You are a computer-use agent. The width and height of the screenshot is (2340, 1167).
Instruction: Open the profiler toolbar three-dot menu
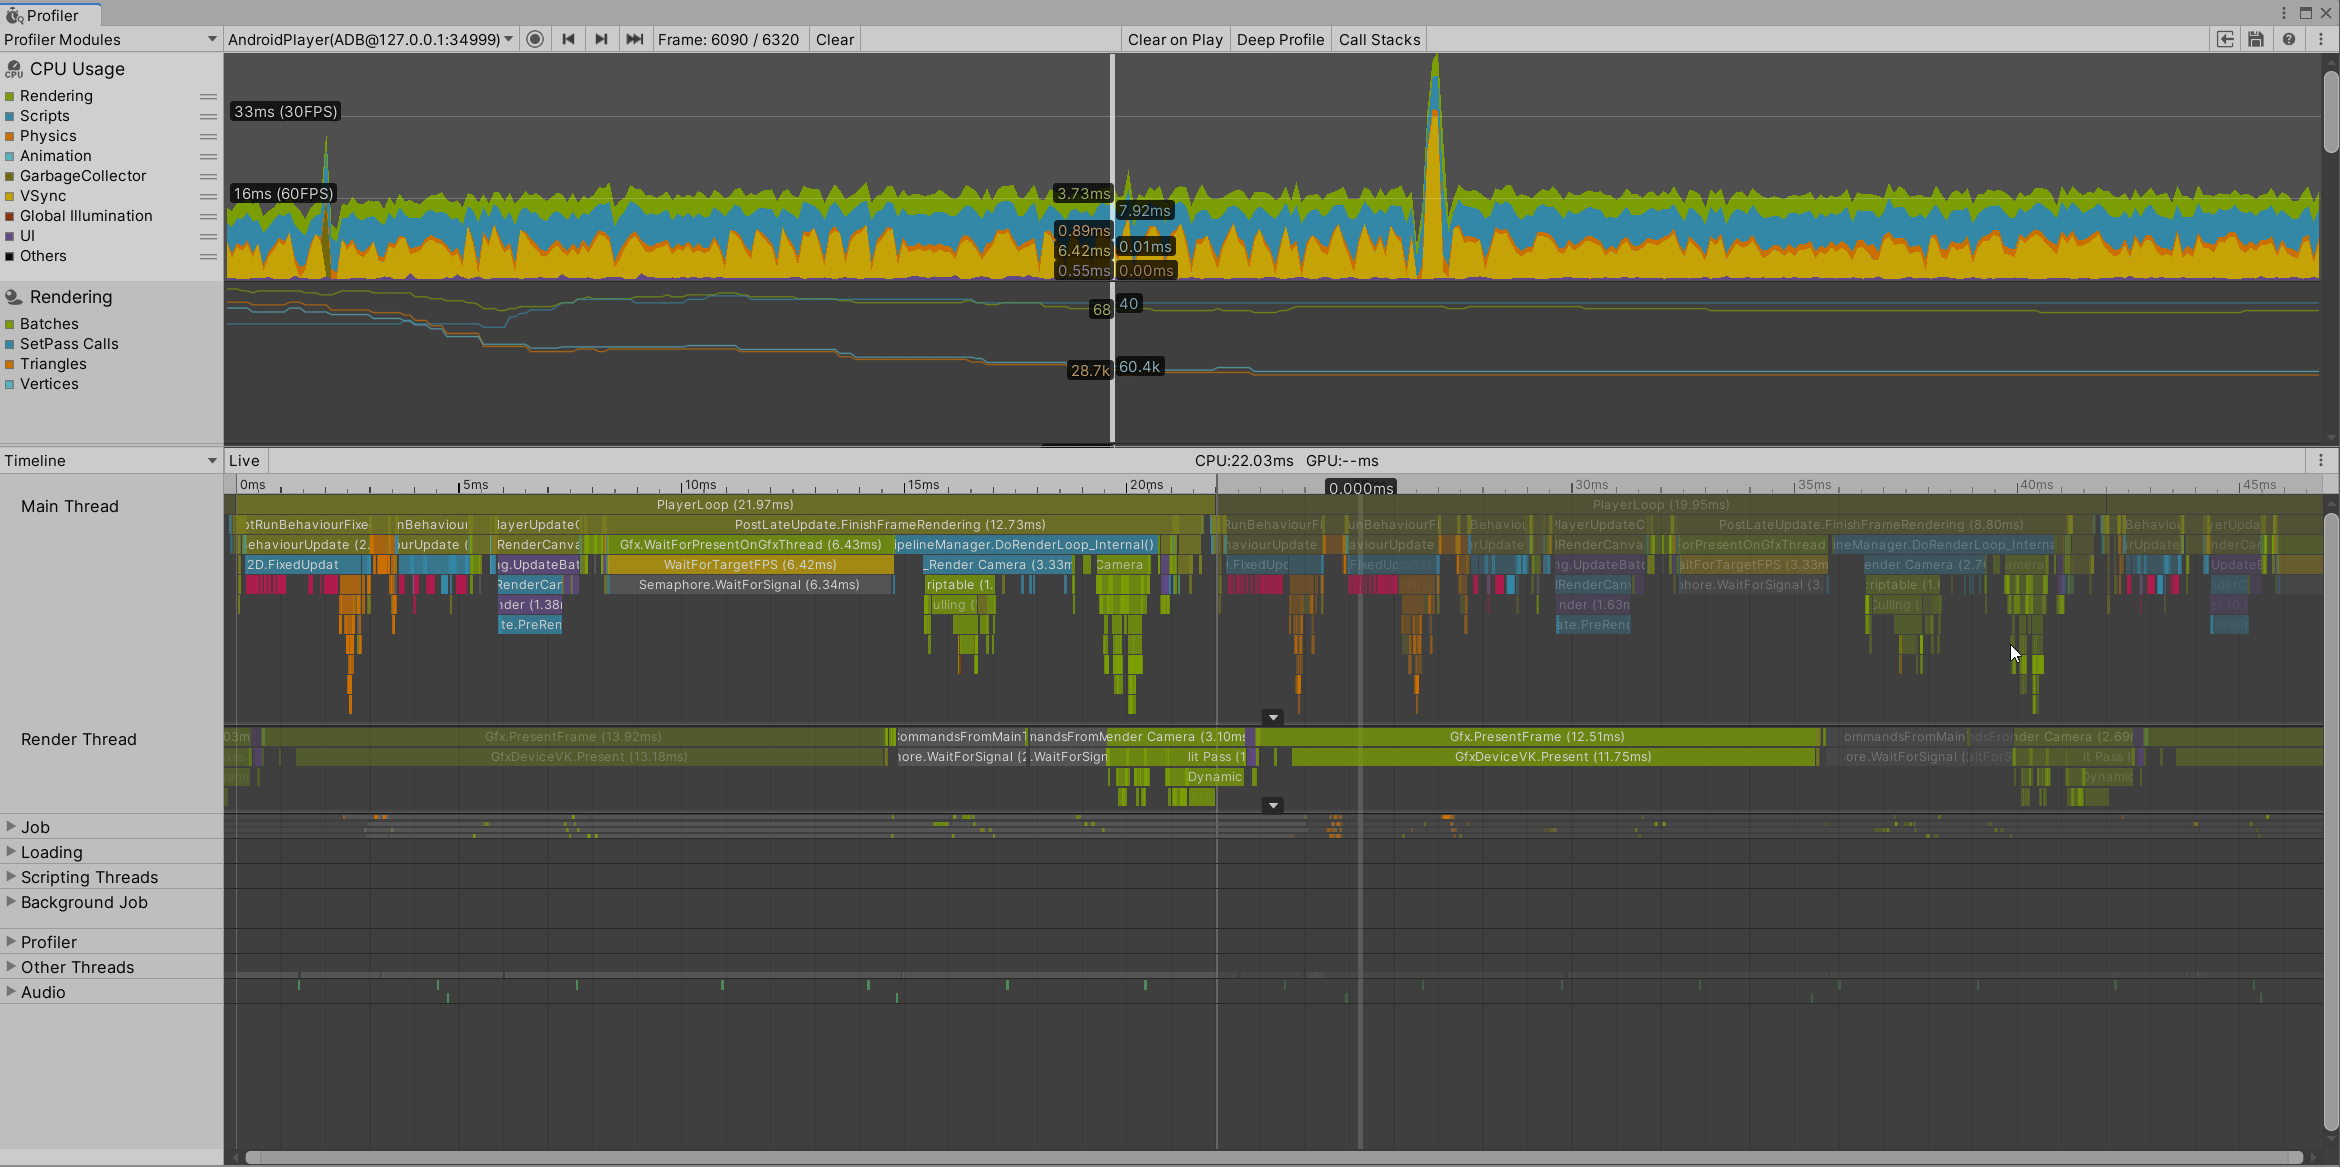pyautogui.click(x=2321, y=39)
